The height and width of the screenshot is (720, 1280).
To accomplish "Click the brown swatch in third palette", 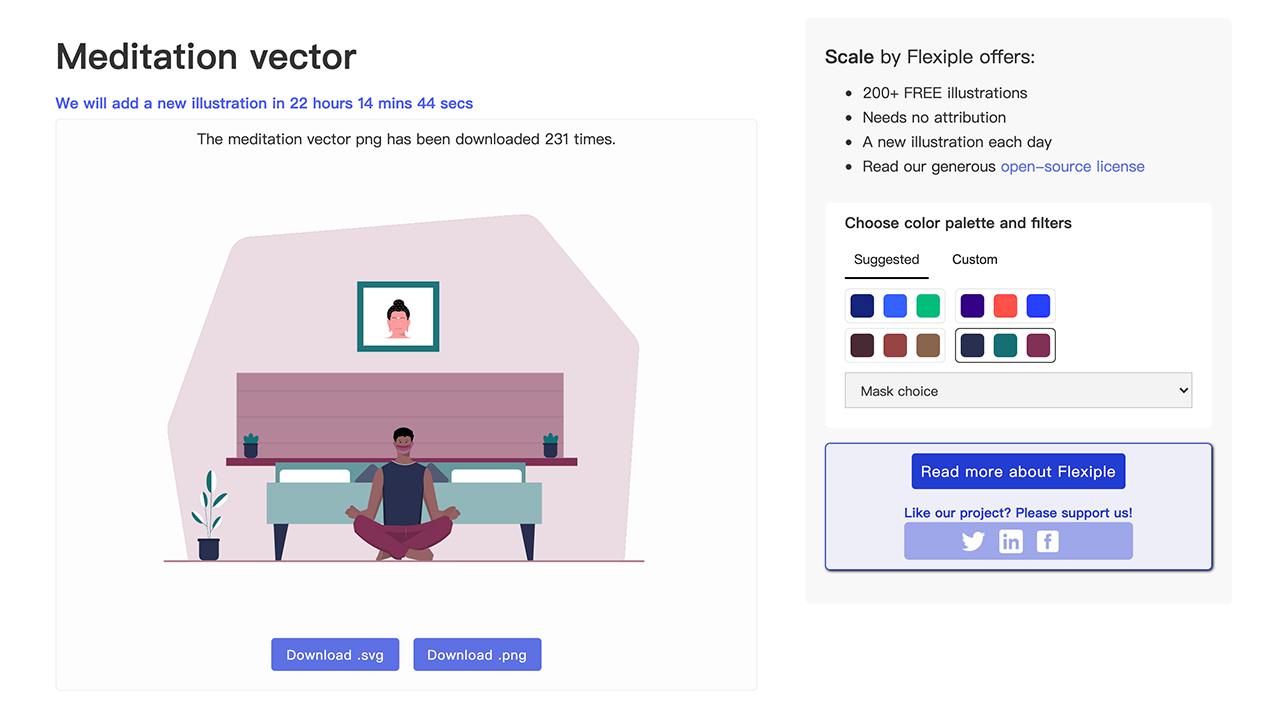I will (x=928, y=346).
